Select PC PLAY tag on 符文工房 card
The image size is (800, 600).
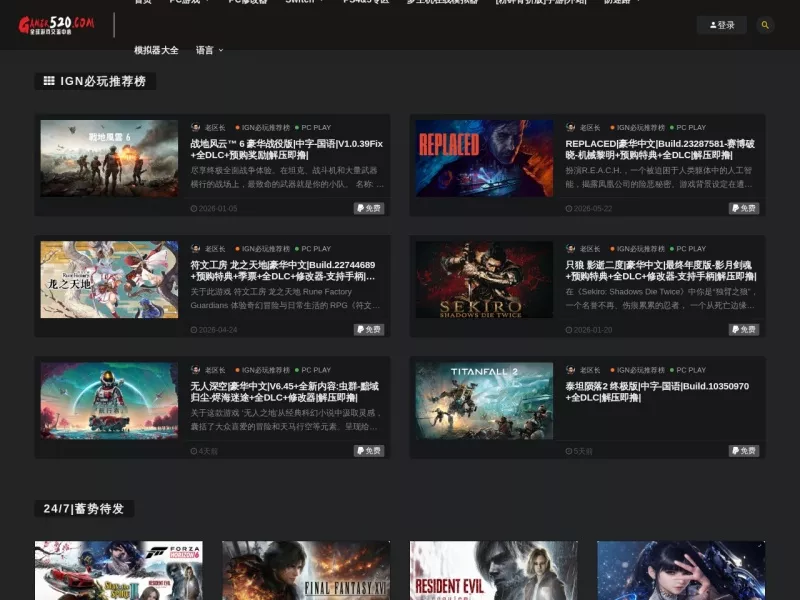pyautogui.click(x=313, y=249)
